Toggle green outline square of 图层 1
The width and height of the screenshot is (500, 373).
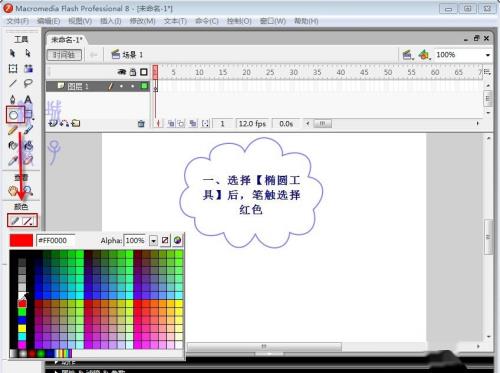[144, 86]
